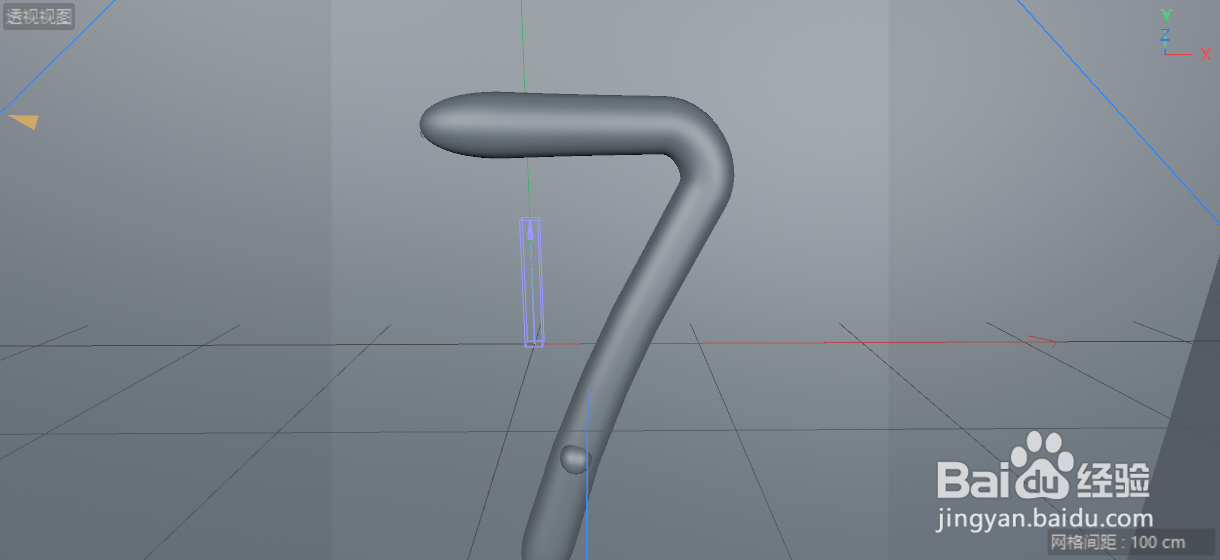Click the XYZ axis orientation gizmo
This screenshot has width=1220, height=560.
1184,34
